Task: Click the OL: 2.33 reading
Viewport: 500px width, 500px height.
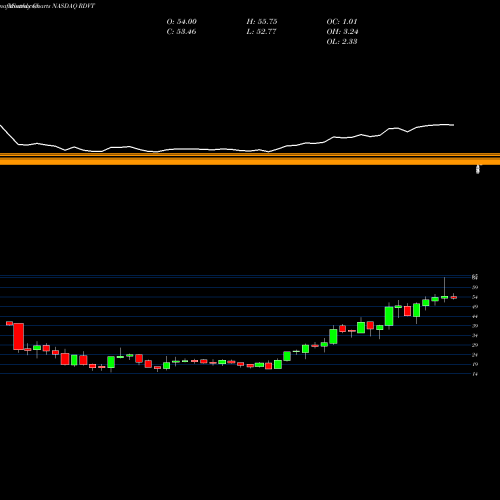Action: 342,42
